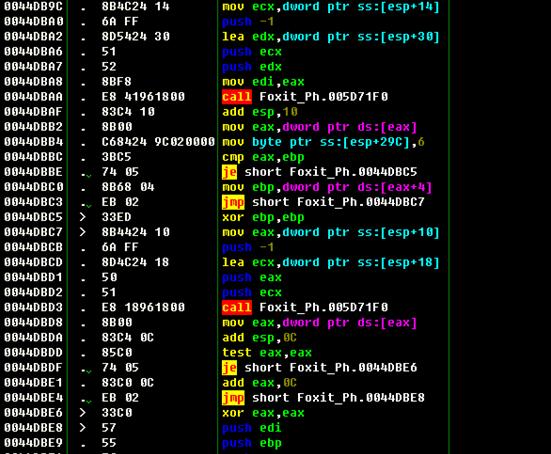Click jmp short Foxit_Ph.0044DBE8 instruction

(x=323, y=398)
